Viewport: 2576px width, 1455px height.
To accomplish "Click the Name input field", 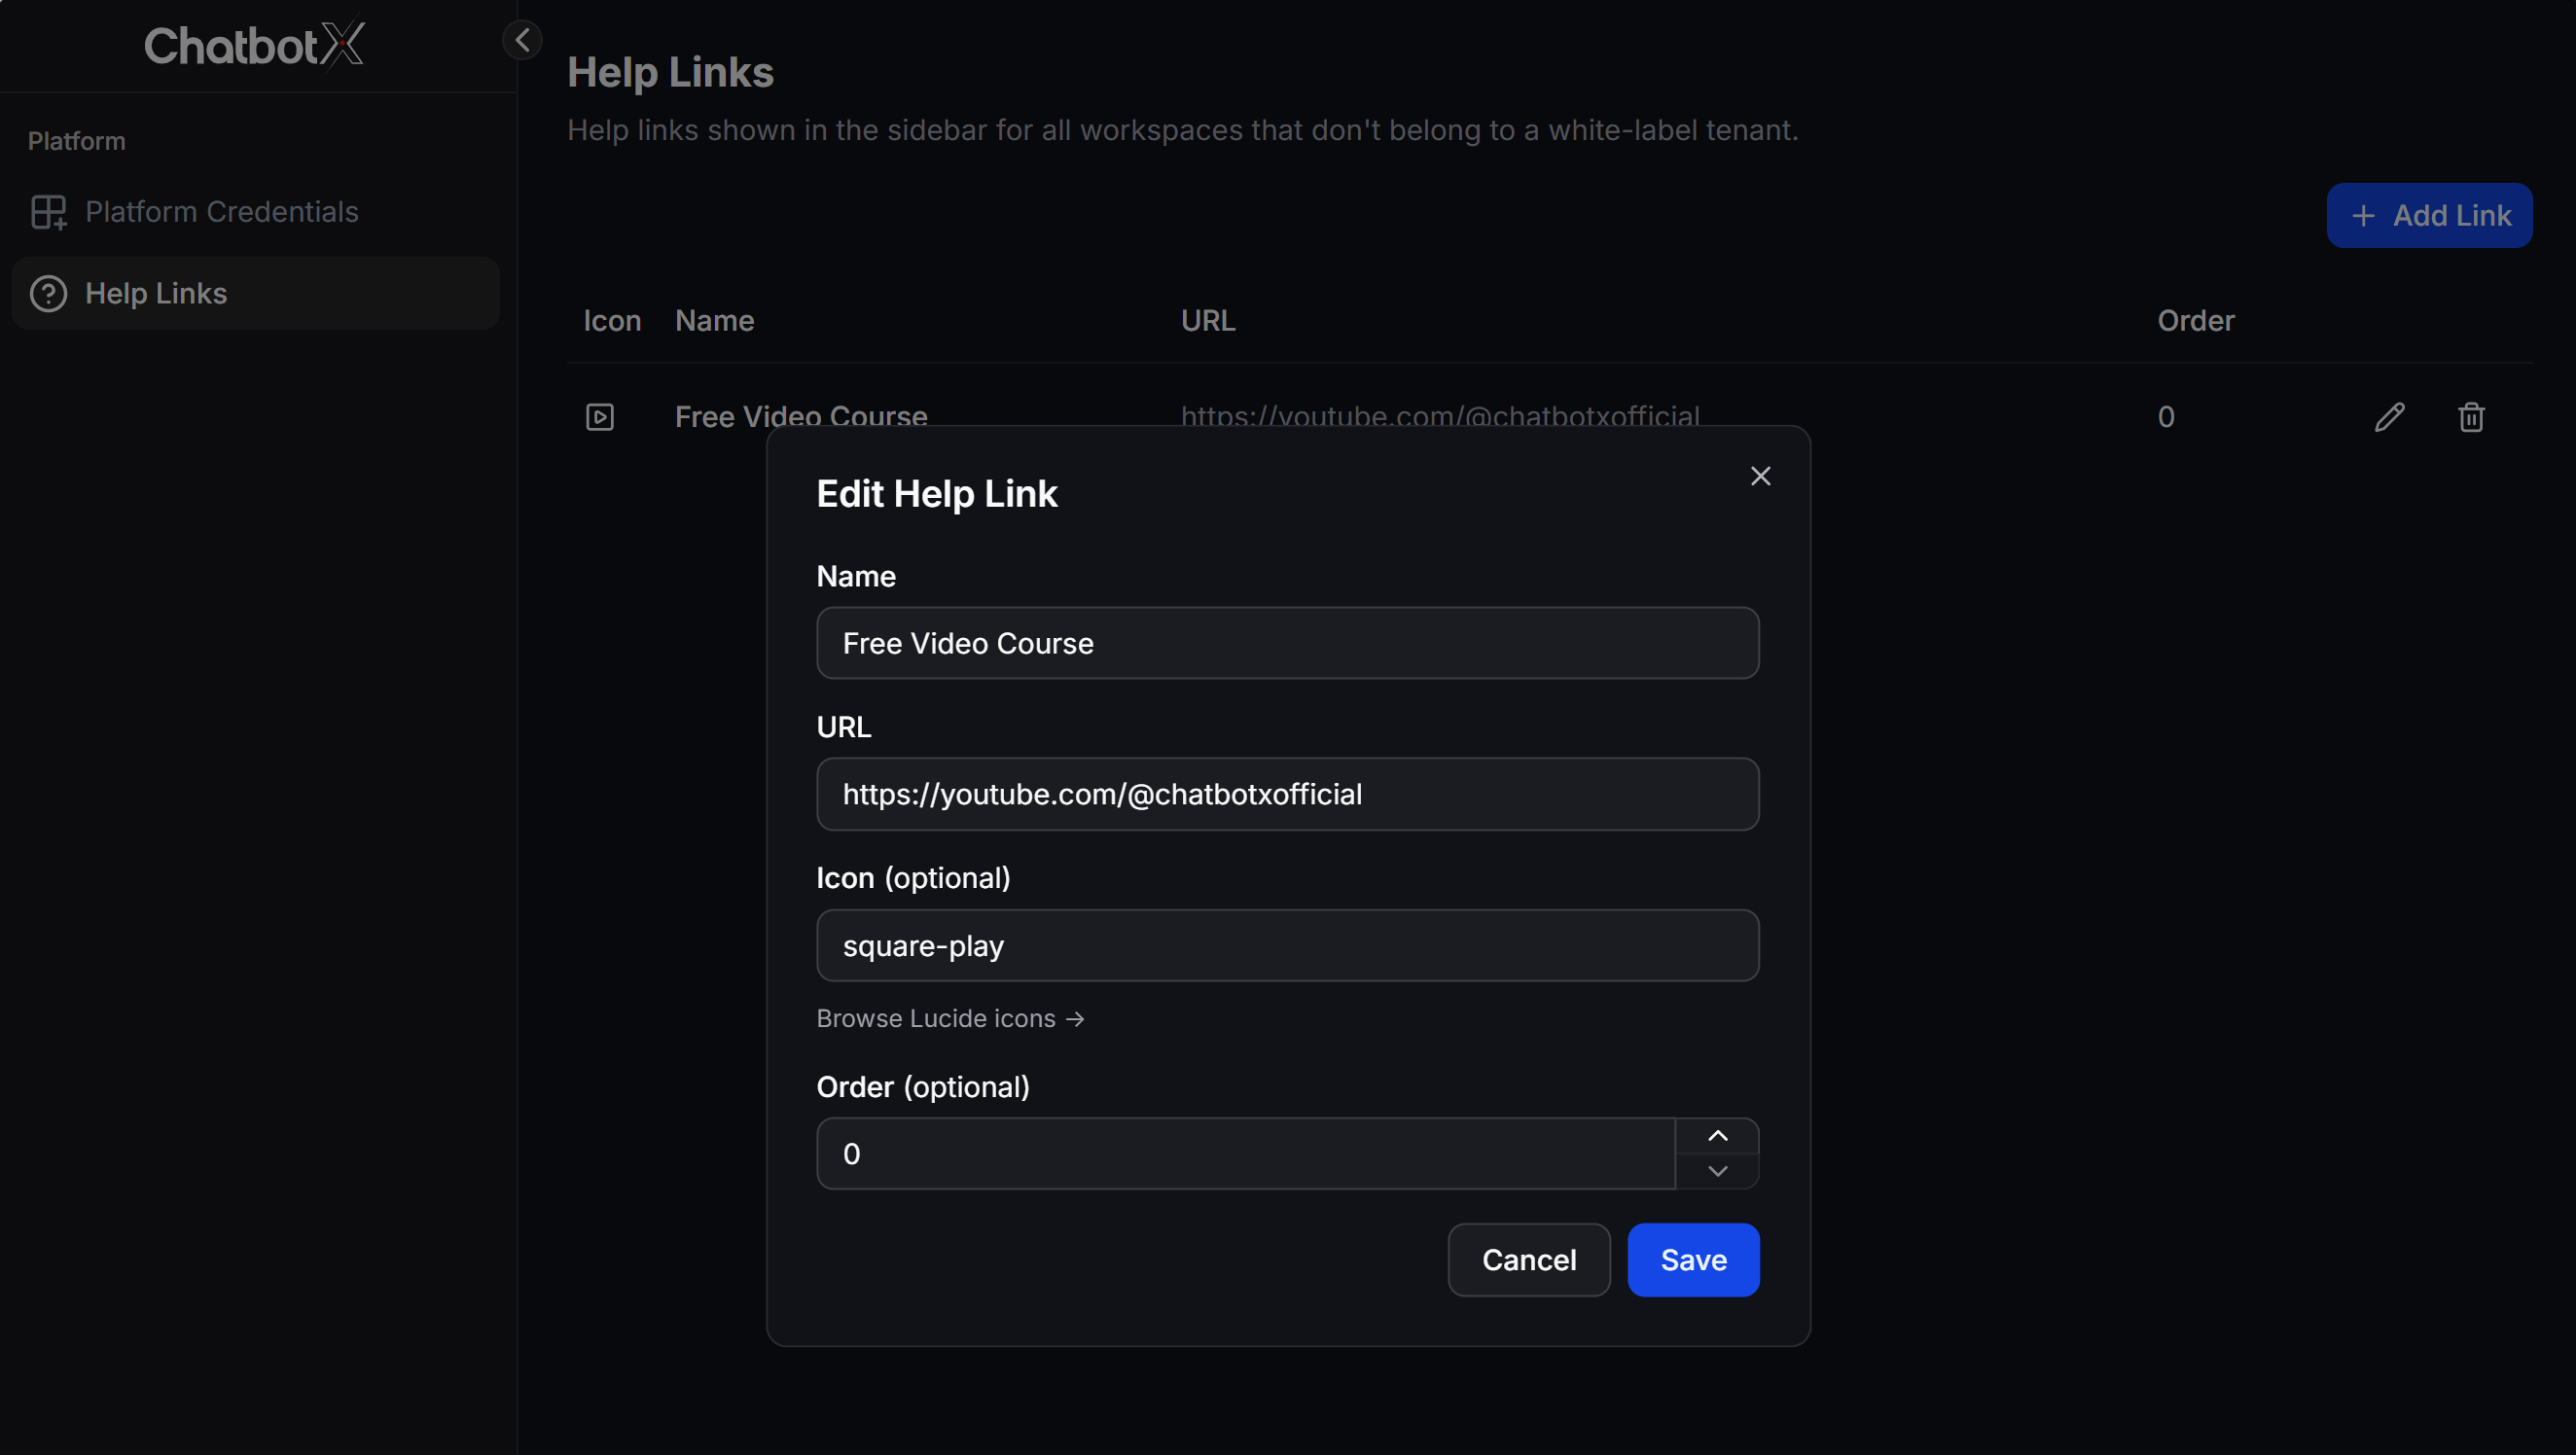I will pos(1288,643).
